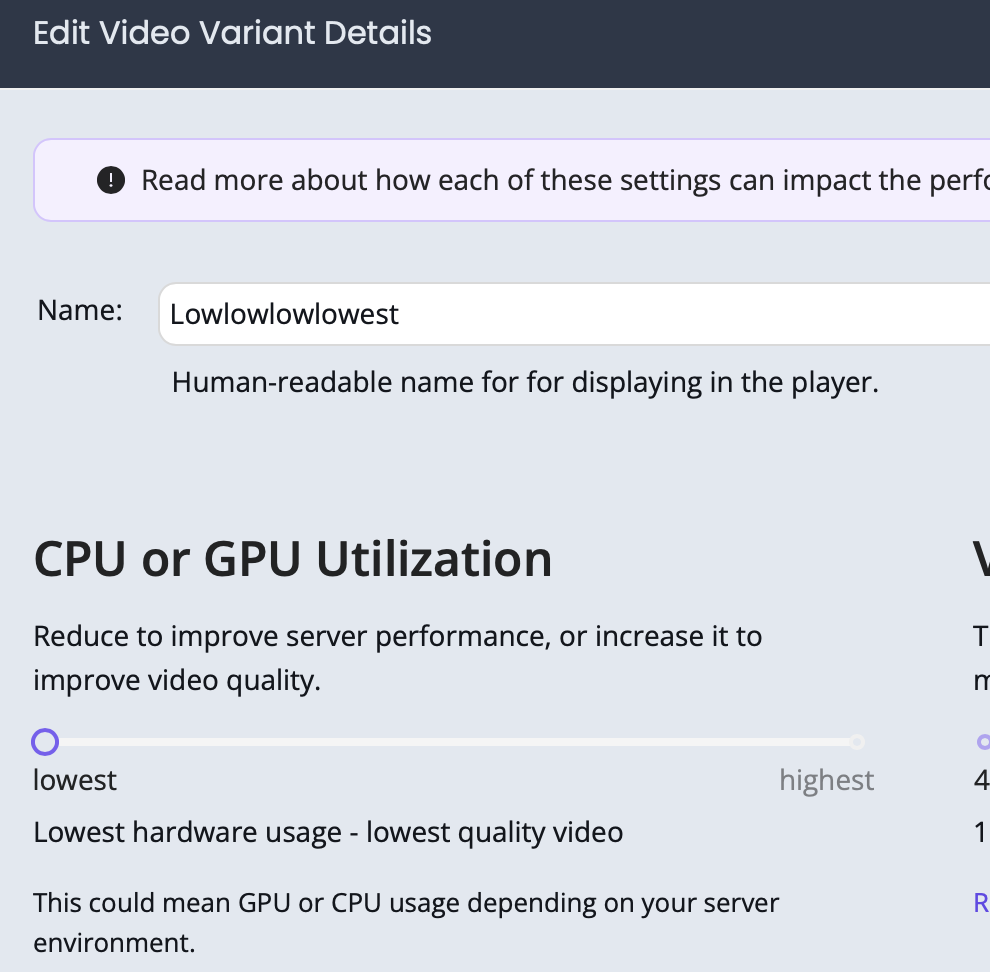
Task: Click the Name: field label
Action: pyautogui.click(x=79, y=310)
